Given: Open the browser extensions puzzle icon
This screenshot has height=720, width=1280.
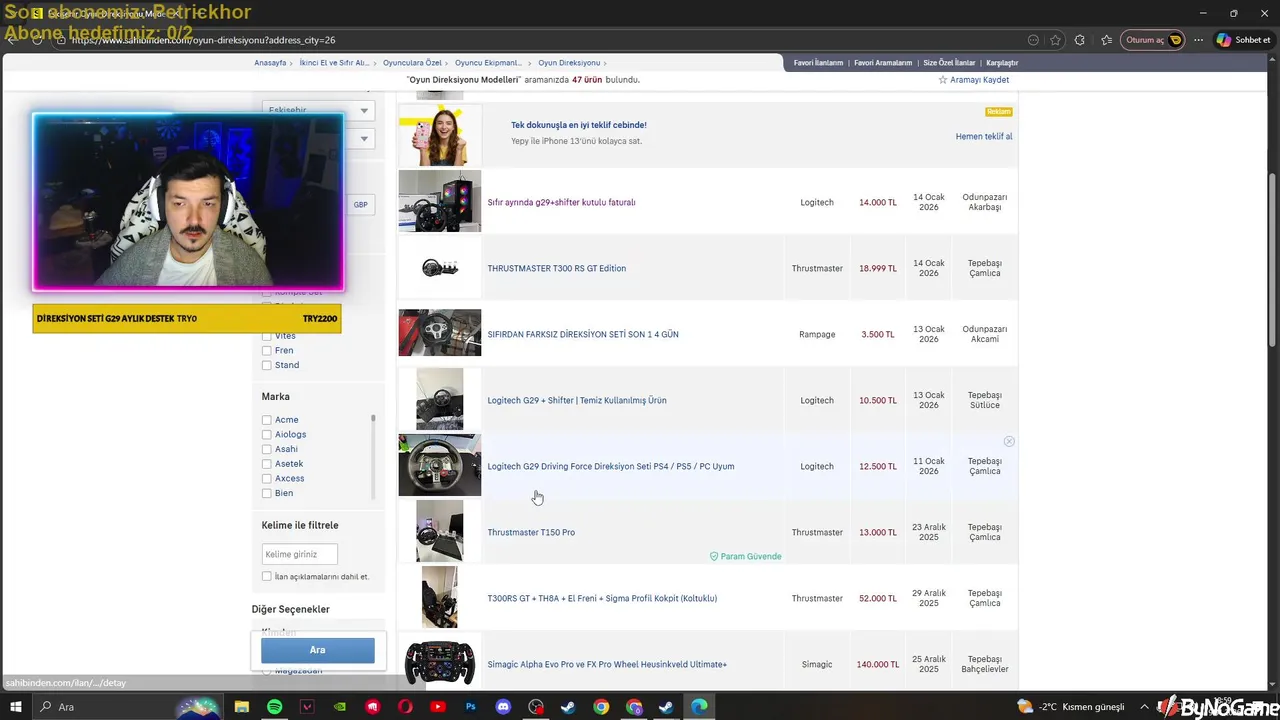Looking at the screenshot, I should click(x=1079, y=40).
